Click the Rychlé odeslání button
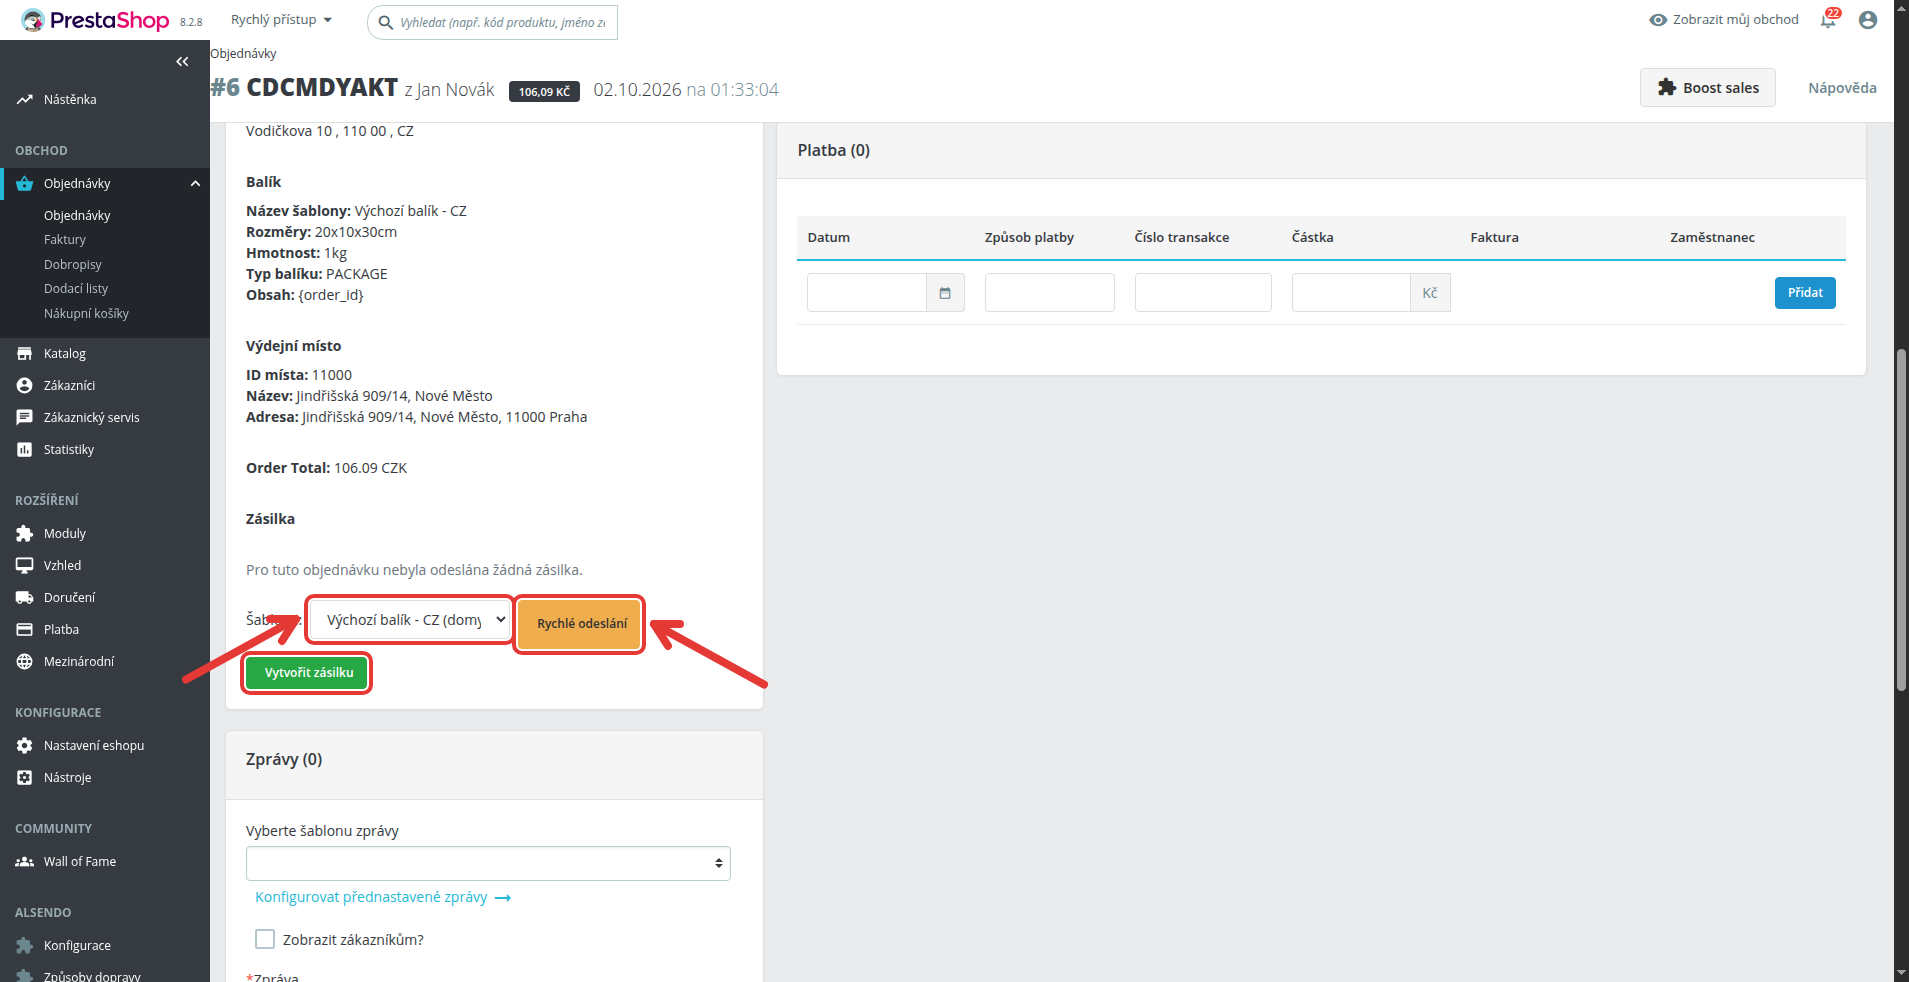This screenshot has height=982, width=1909. coord(580,624)
